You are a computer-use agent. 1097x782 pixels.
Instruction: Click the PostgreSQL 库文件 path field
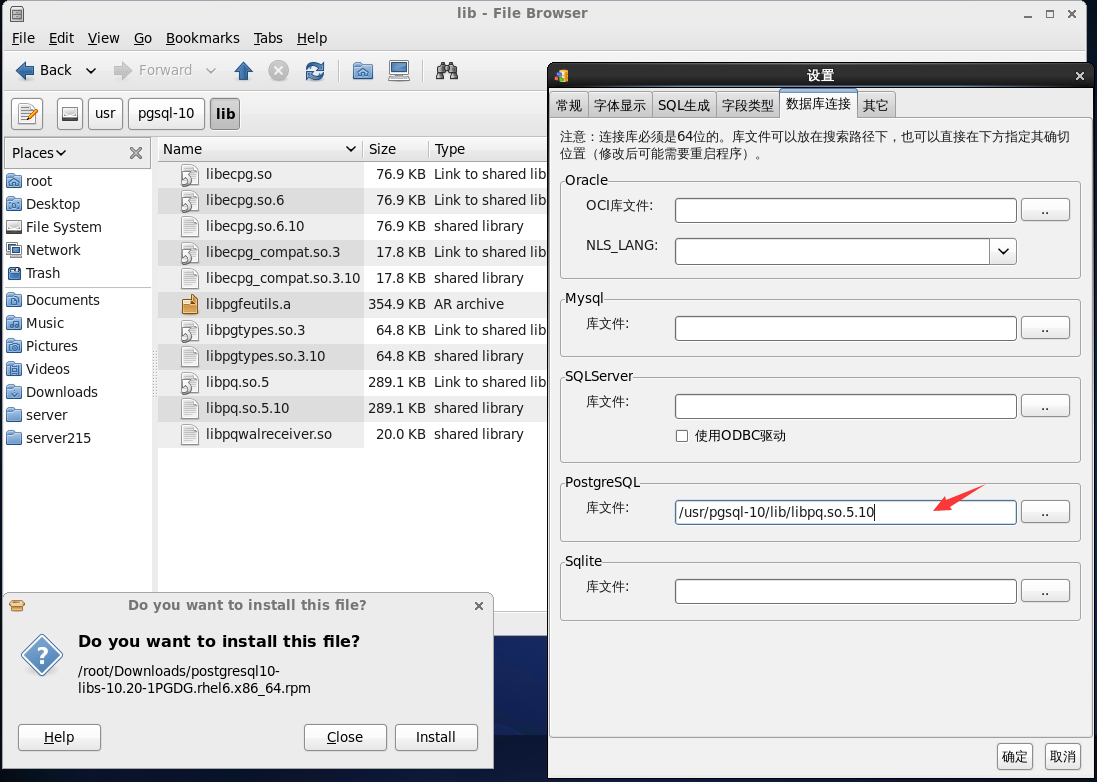click(x=845, y=512)
